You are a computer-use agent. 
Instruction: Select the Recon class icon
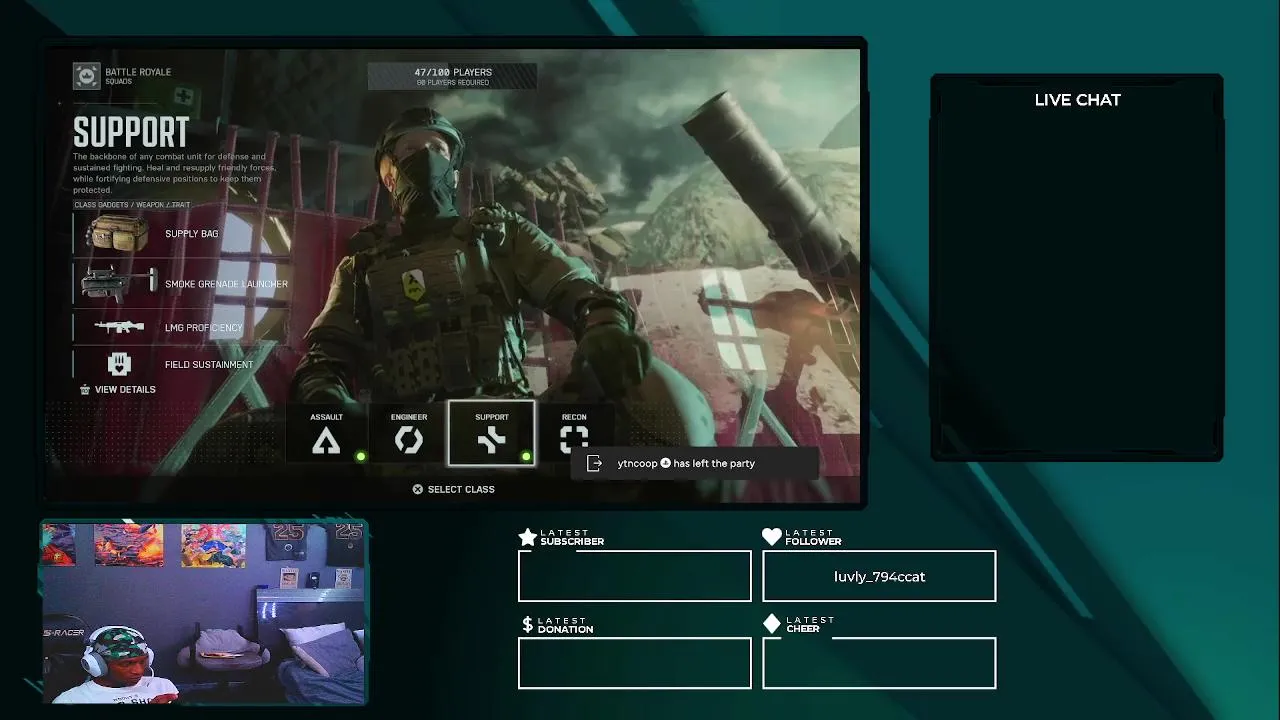click(574, 439)
